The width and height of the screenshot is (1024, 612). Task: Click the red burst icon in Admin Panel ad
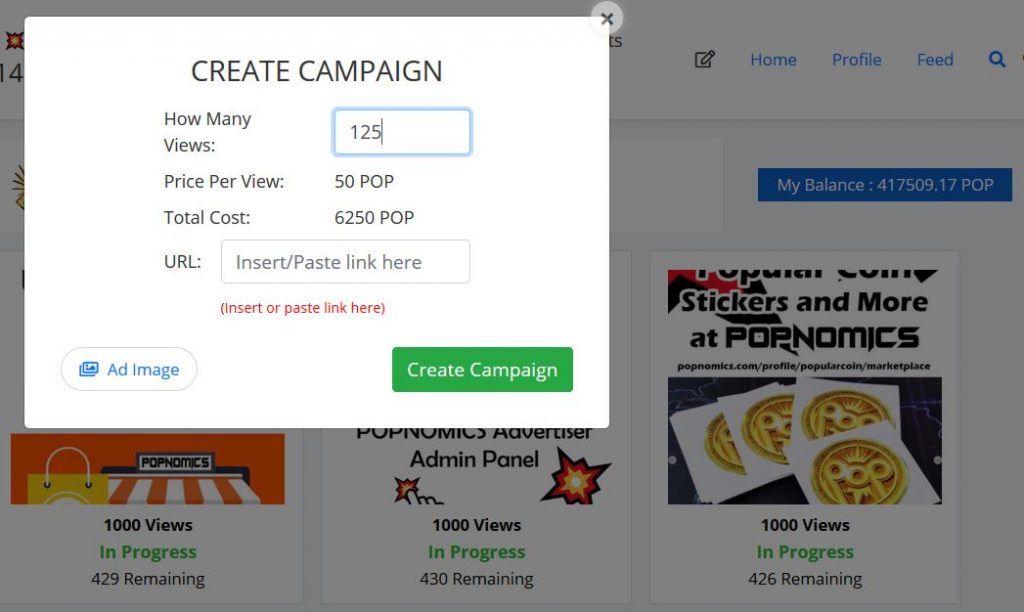click(x=575, y=477)
